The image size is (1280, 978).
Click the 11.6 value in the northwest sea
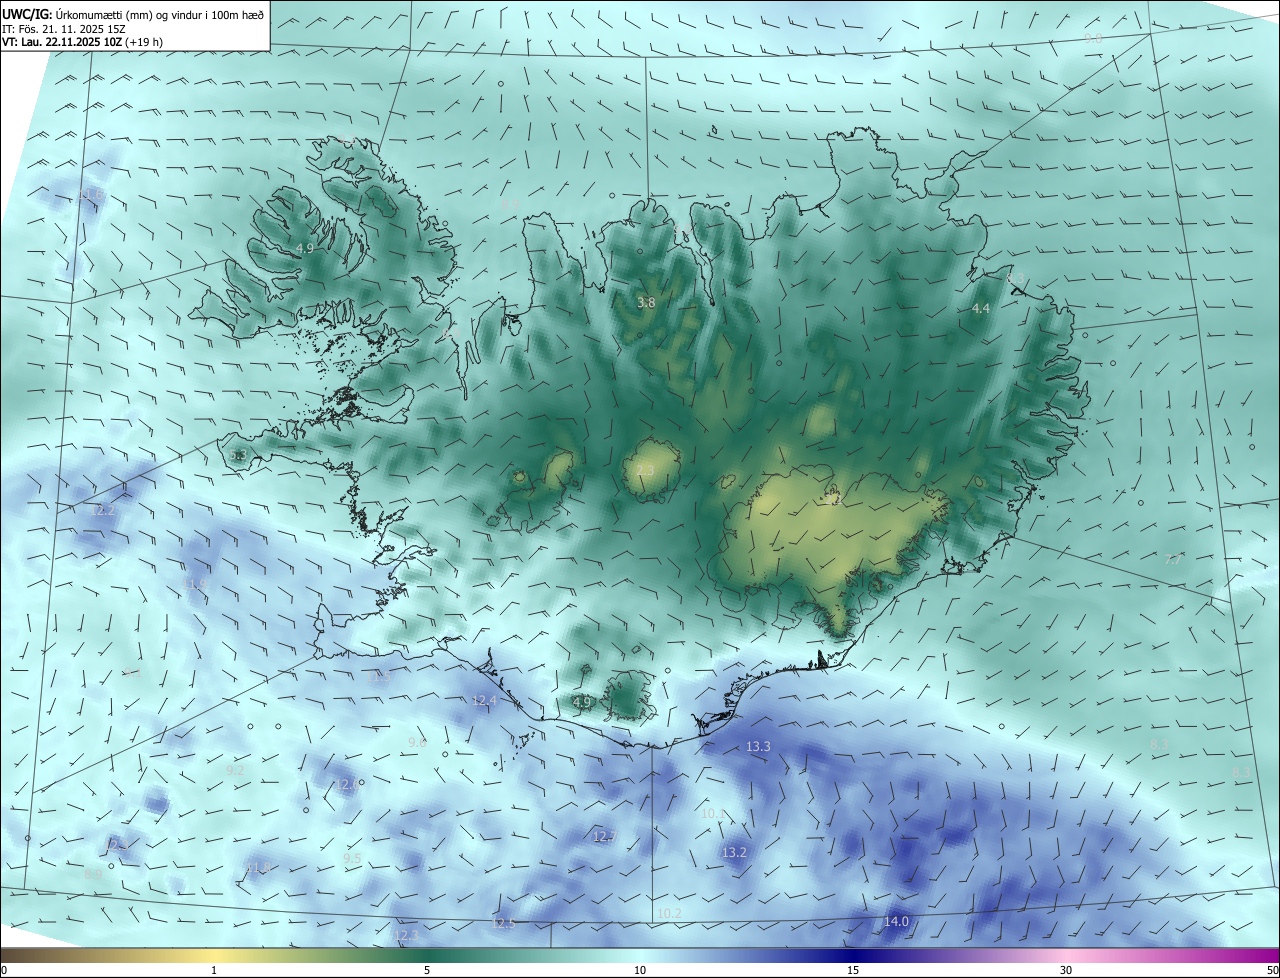[x=91, y=193]
